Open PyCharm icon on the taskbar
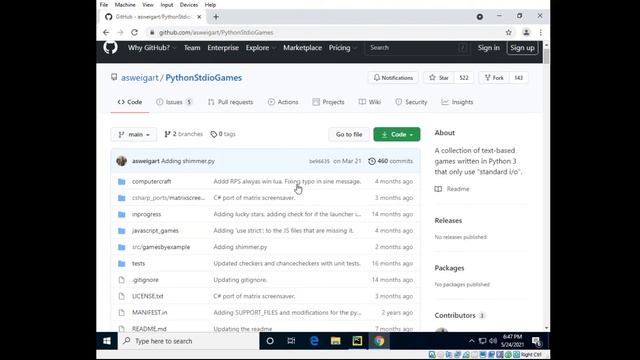This screenshot has height=360, width=640. 357,341
